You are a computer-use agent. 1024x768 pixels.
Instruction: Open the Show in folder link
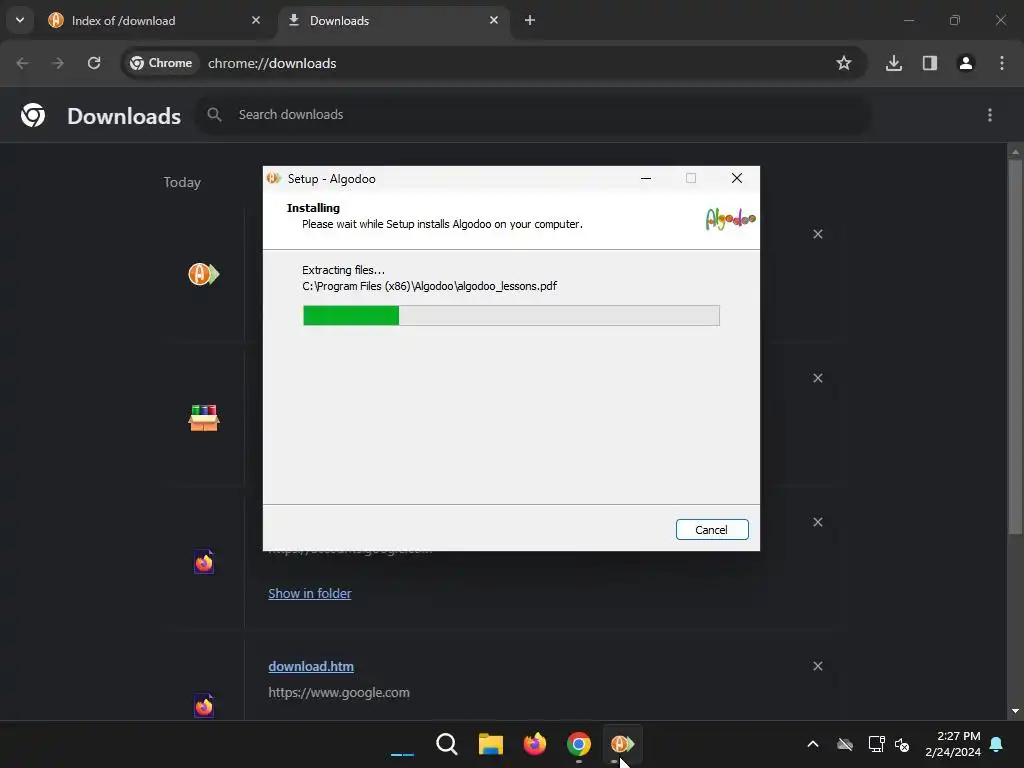click(x=310, y=593)
